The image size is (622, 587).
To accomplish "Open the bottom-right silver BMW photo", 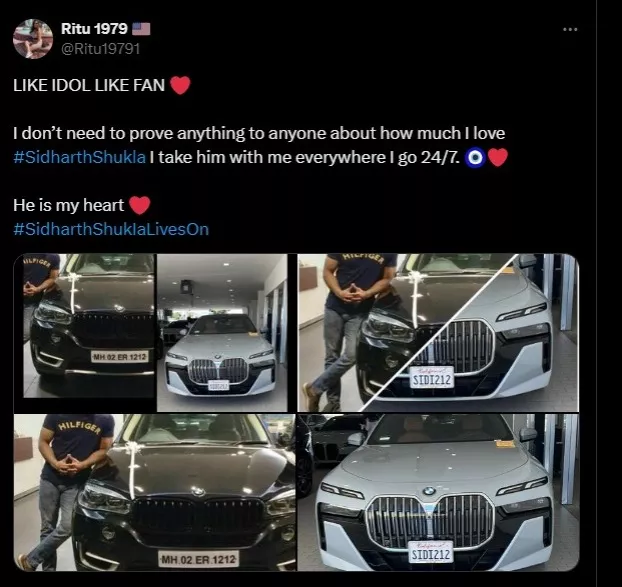I will (x=437, y=493).
